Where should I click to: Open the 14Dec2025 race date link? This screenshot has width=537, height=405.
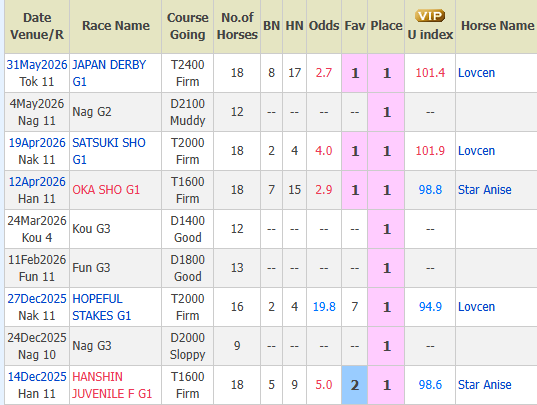37,377
